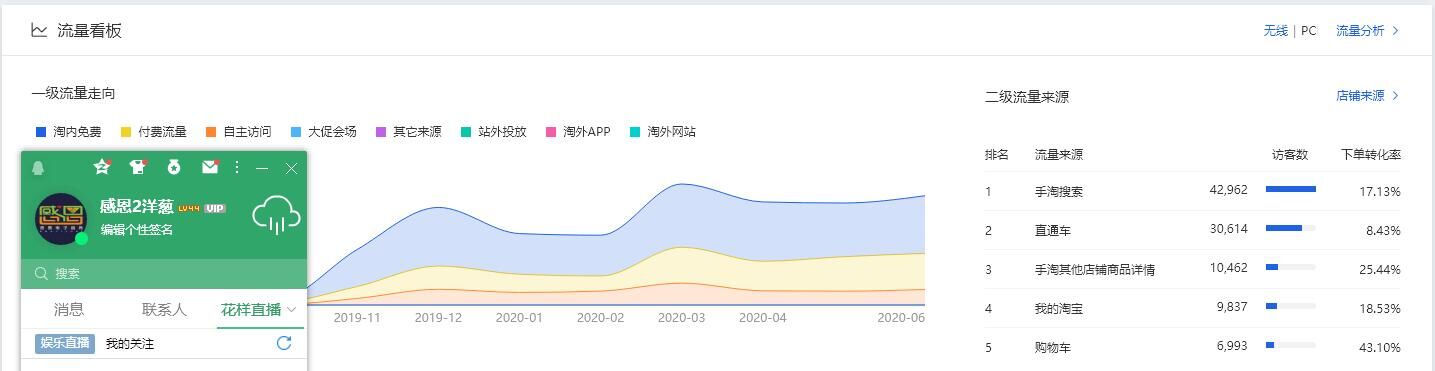Click the 2019-12 label on chart axis
The width and height of the screenshot is (1435, 371).
[438, 318]
